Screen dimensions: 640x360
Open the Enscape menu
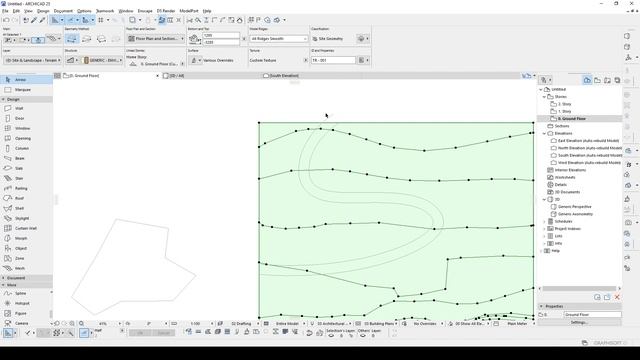[x=145, y=11]
